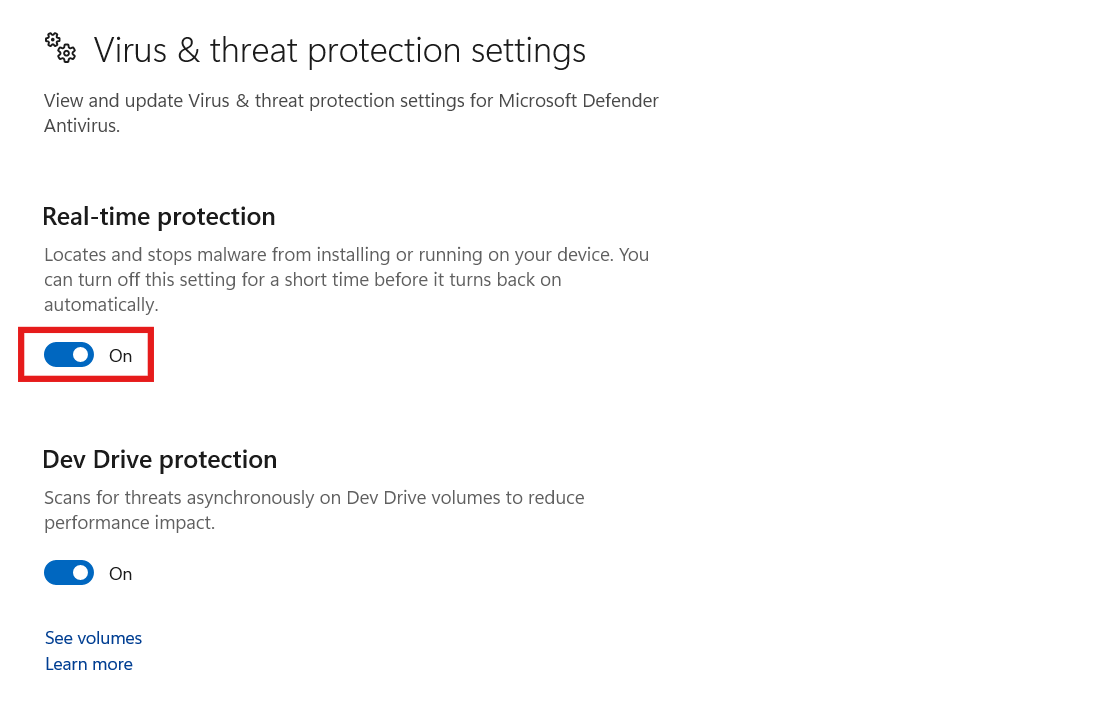Click the knob of the Dev Drive switch
Viewport: 1097px width, 718px height.
point(80,572)
